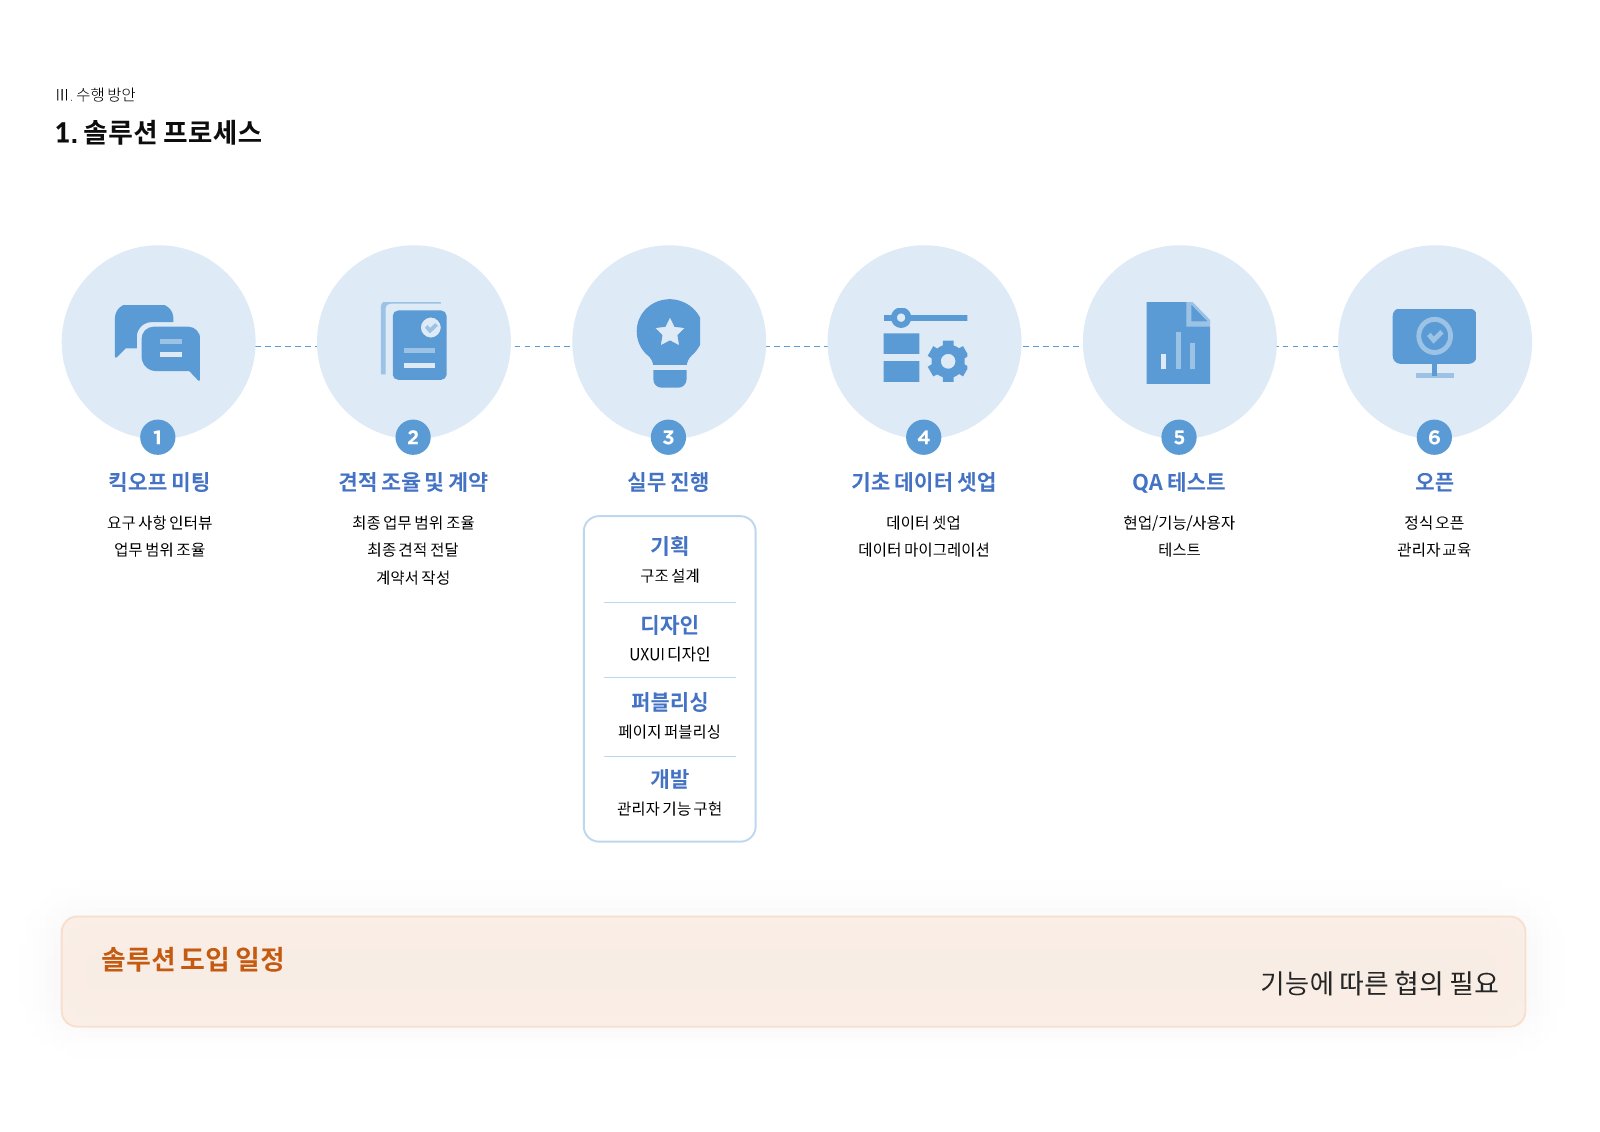Click the '기능에 따른 협의 필요' text
The height and width of the screenshot is (1132, 1600).
(1379, 983)
